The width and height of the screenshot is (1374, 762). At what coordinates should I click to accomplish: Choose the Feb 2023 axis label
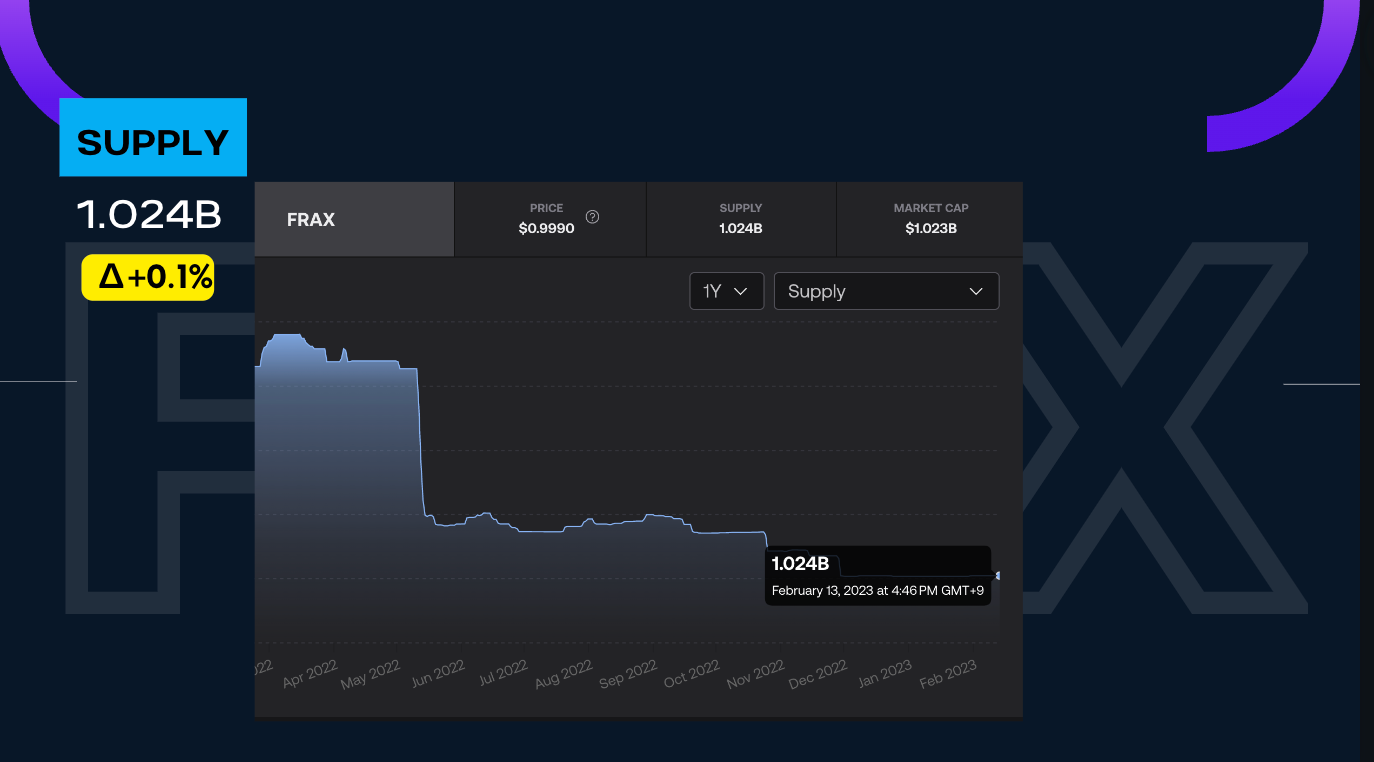point(948,675)
